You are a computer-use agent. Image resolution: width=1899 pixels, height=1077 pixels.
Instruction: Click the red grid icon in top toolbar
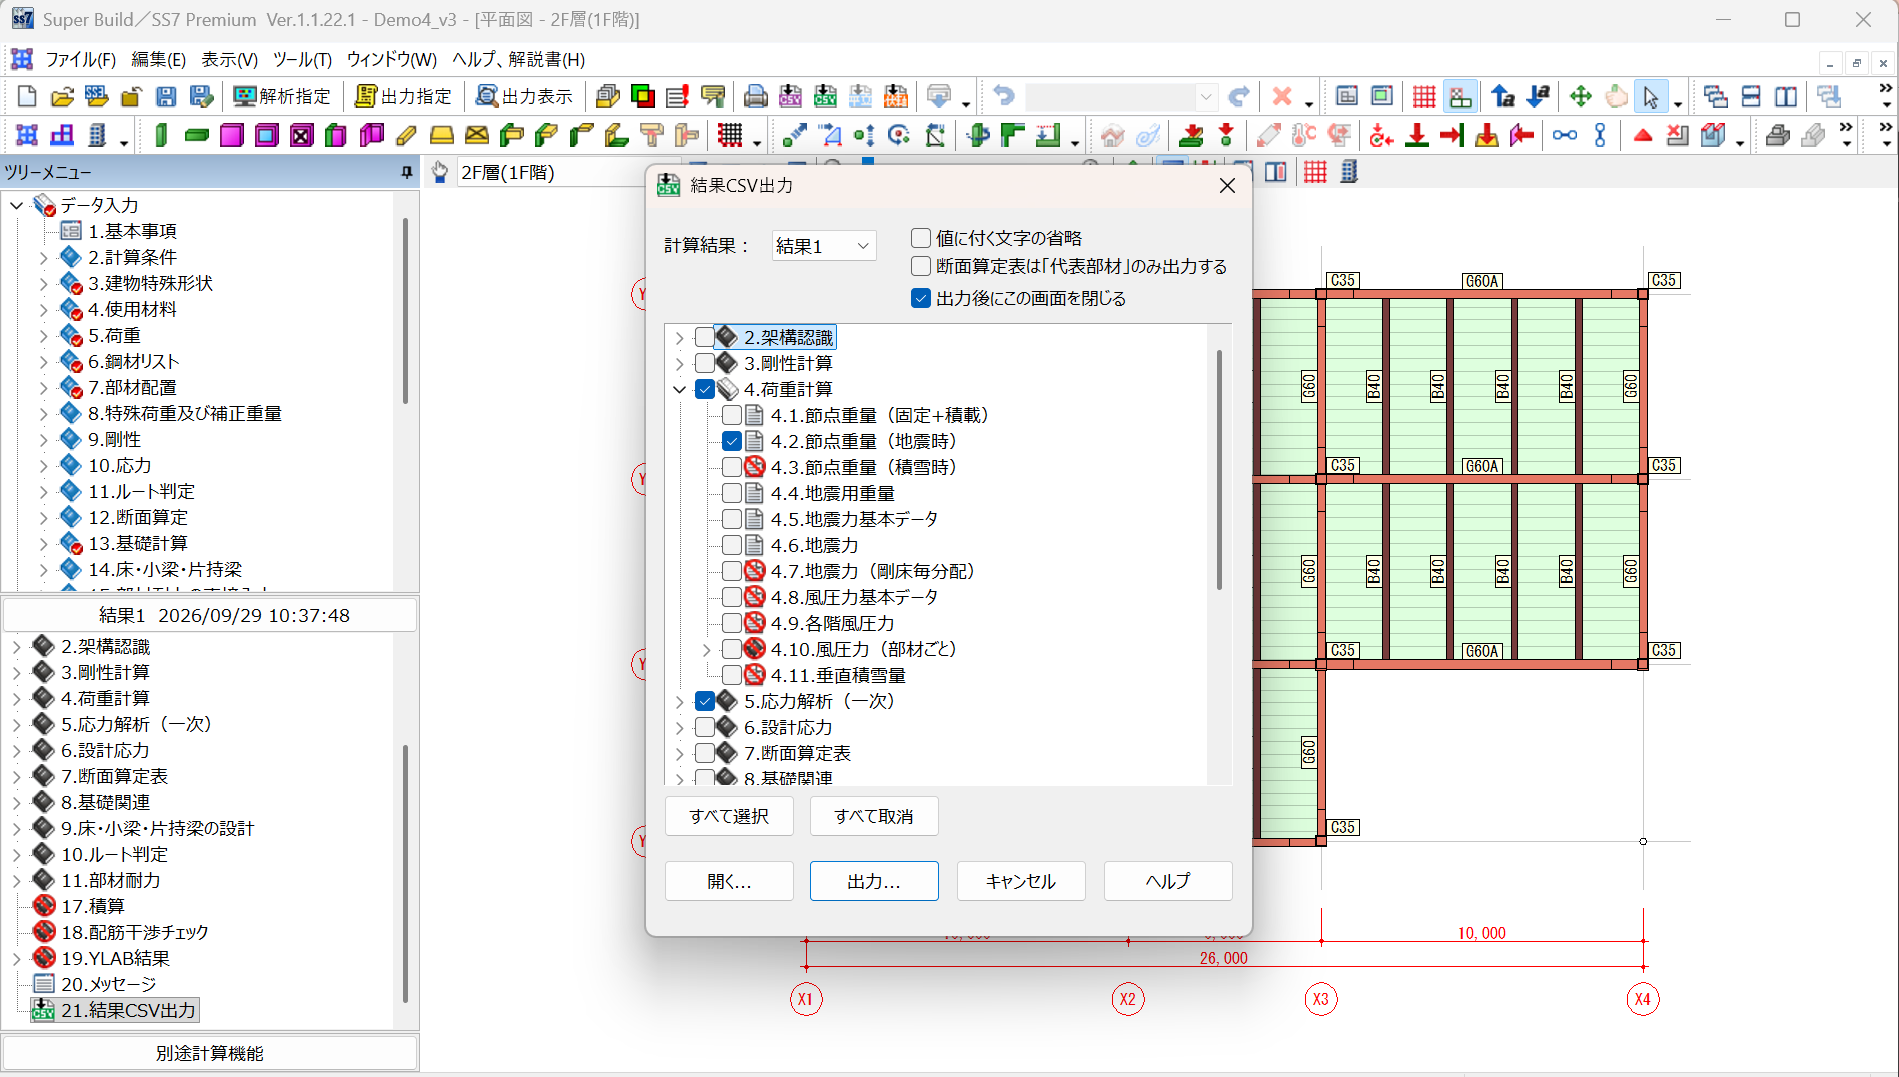(1424, 96)
